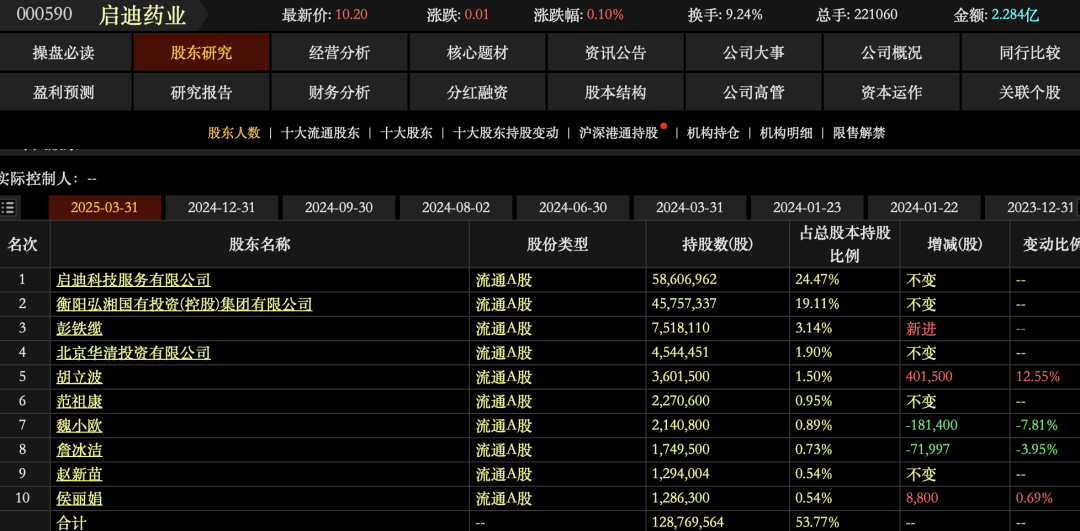
Task: Click the 新进 change entry
Action: pyautogui.click(x=922, y=329)
